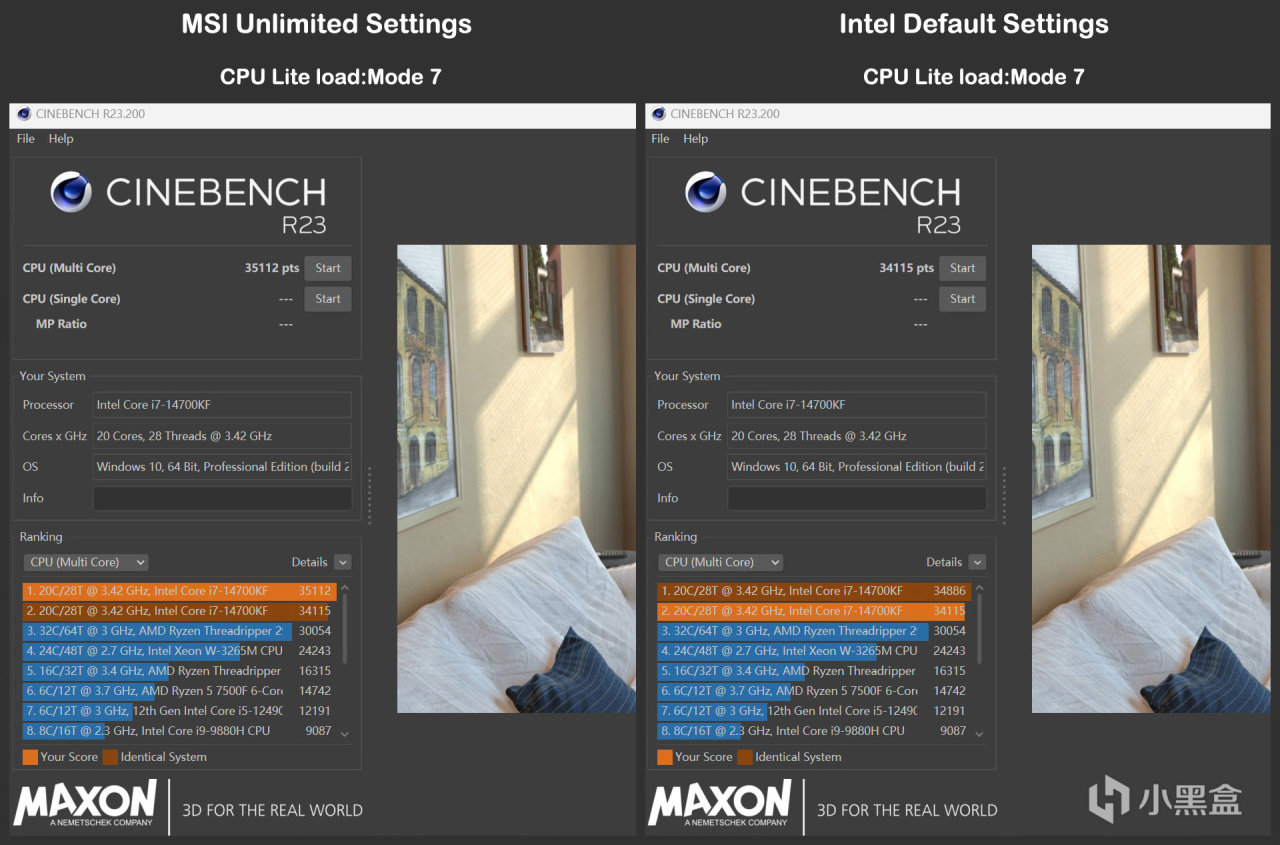Click the OS field in Intel Default window
Image resolution: width=1280 pixels, height=845 pixels.
(857, 467)
